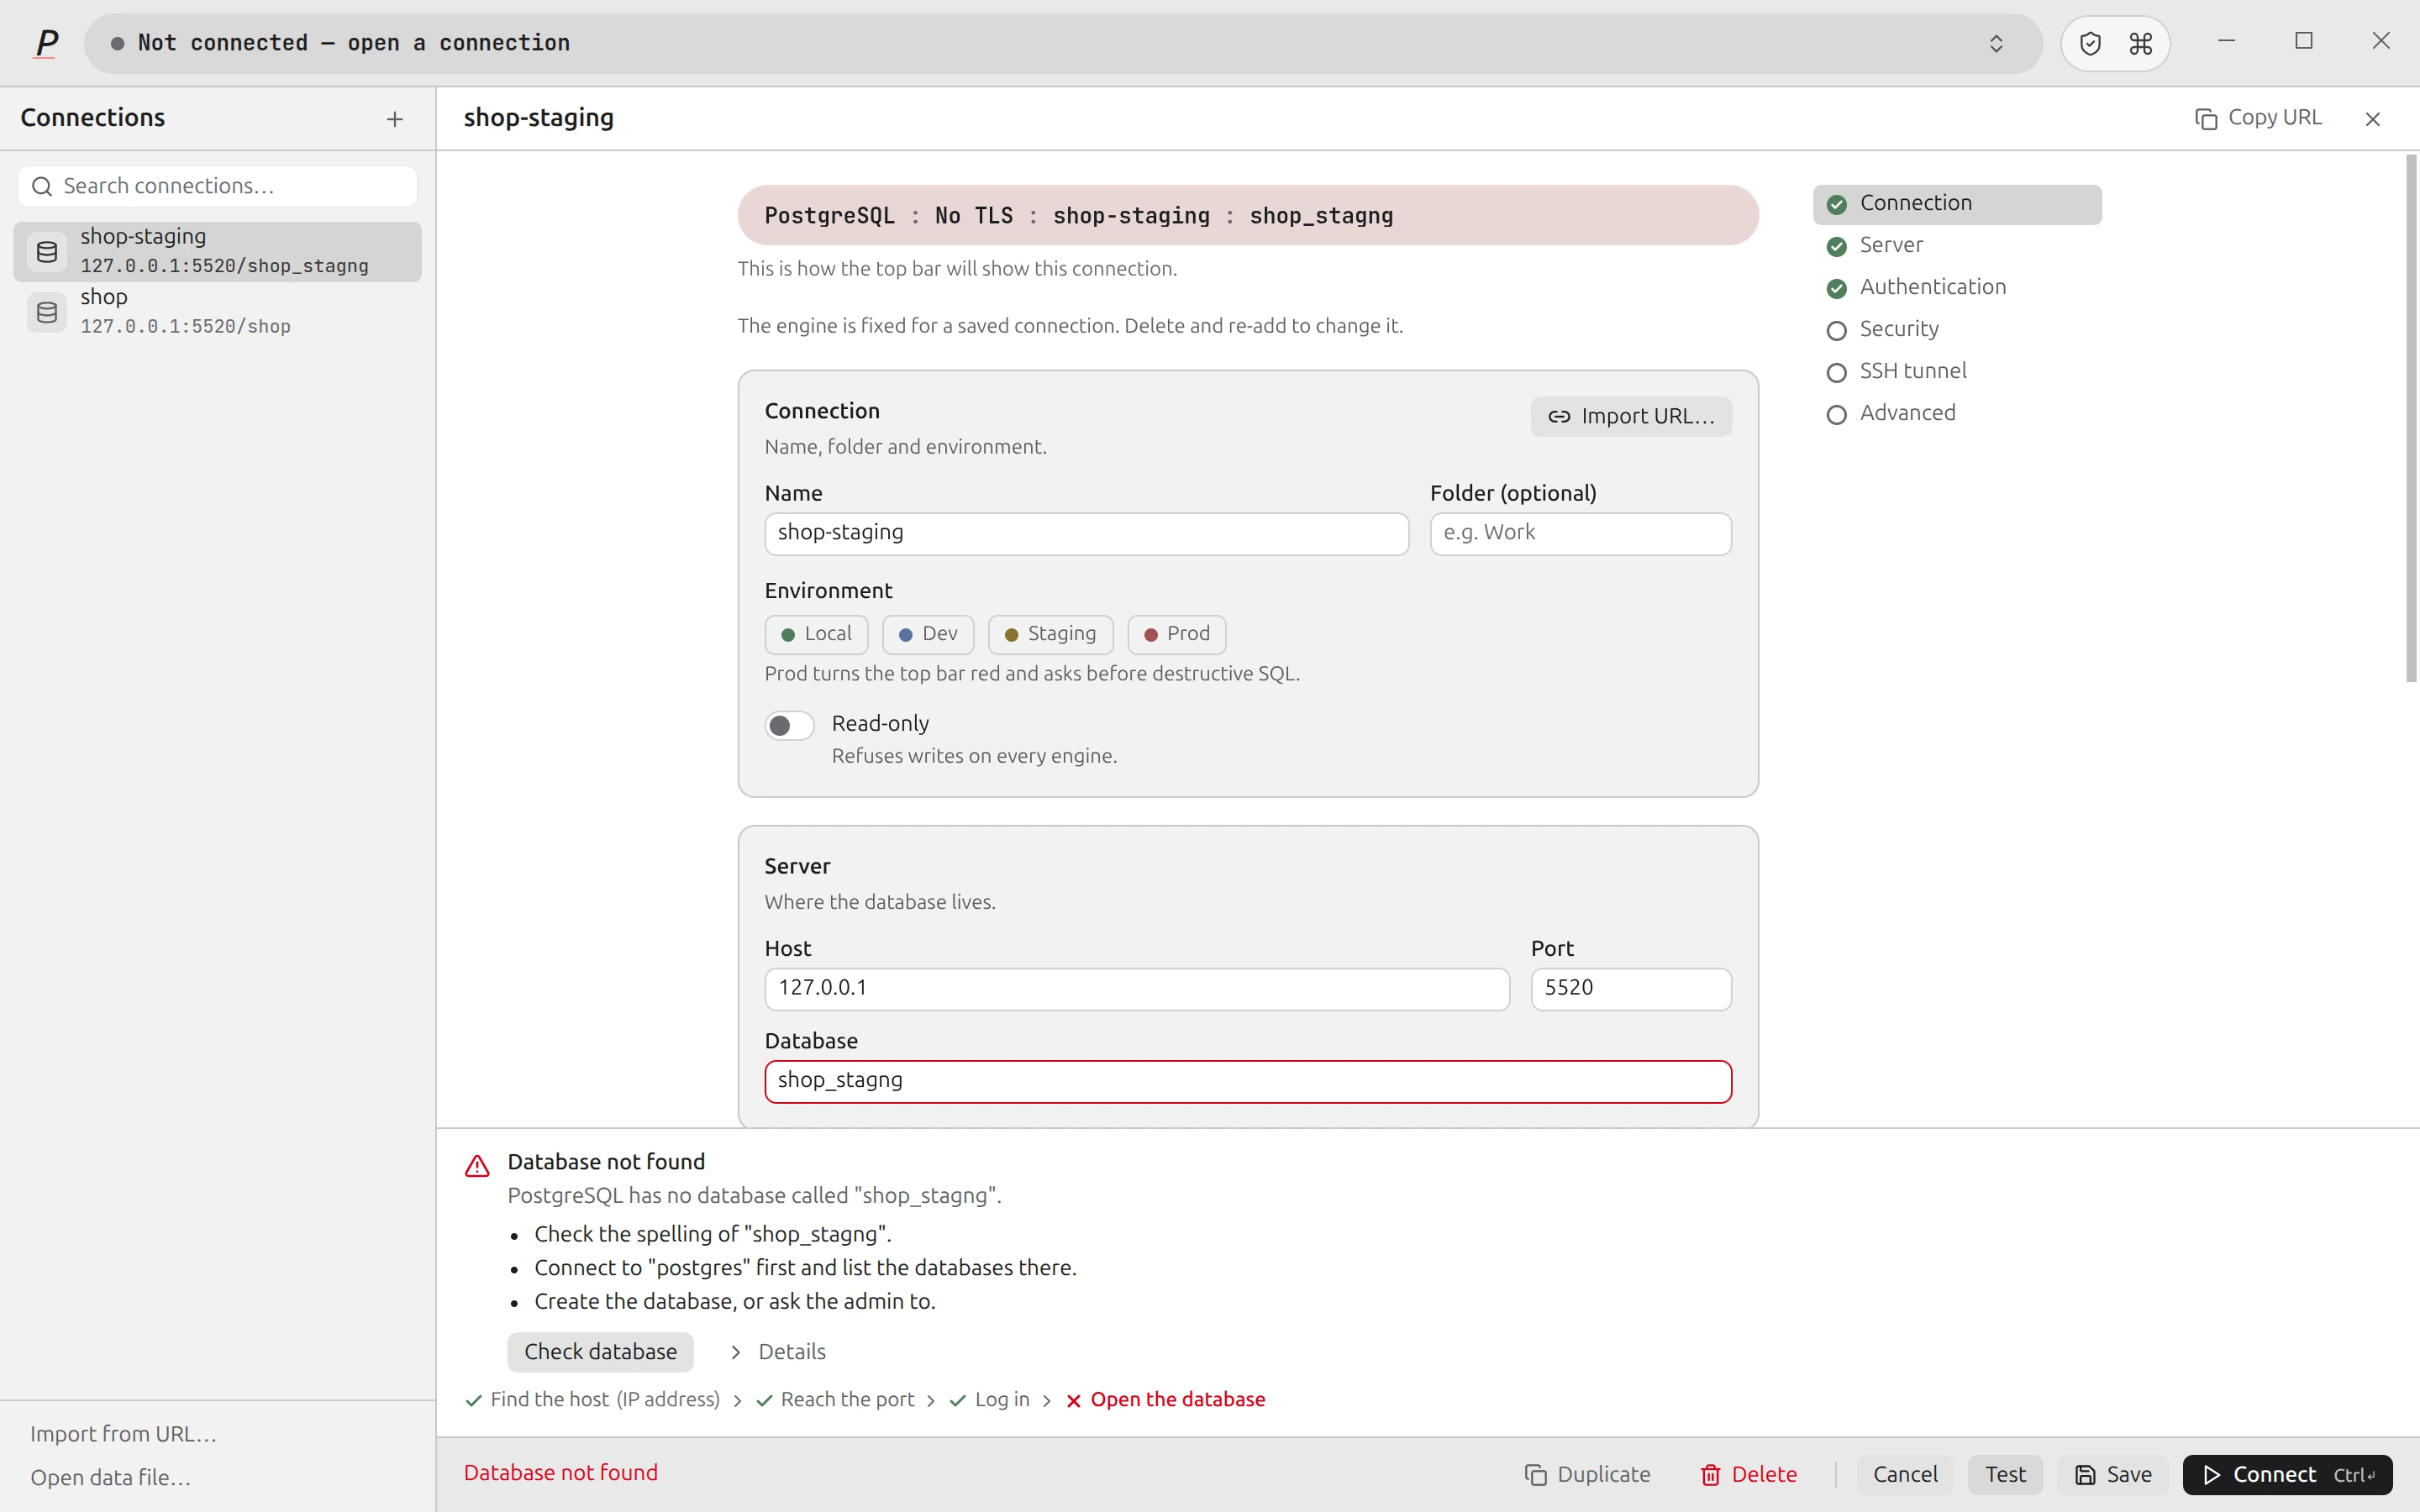Click the app logo P icon
The height and width of the screenshot is (1512, 2420).
coord(46,43)
